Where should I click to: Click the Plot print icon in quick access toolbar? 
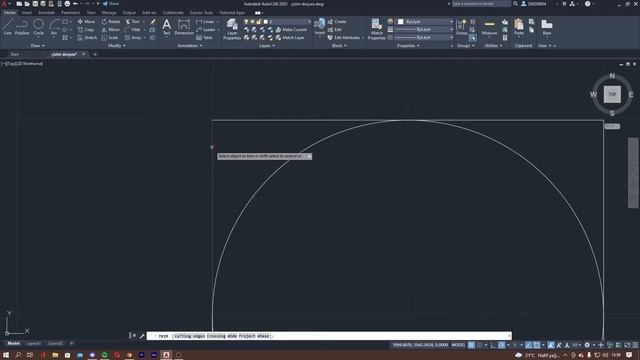67,4
